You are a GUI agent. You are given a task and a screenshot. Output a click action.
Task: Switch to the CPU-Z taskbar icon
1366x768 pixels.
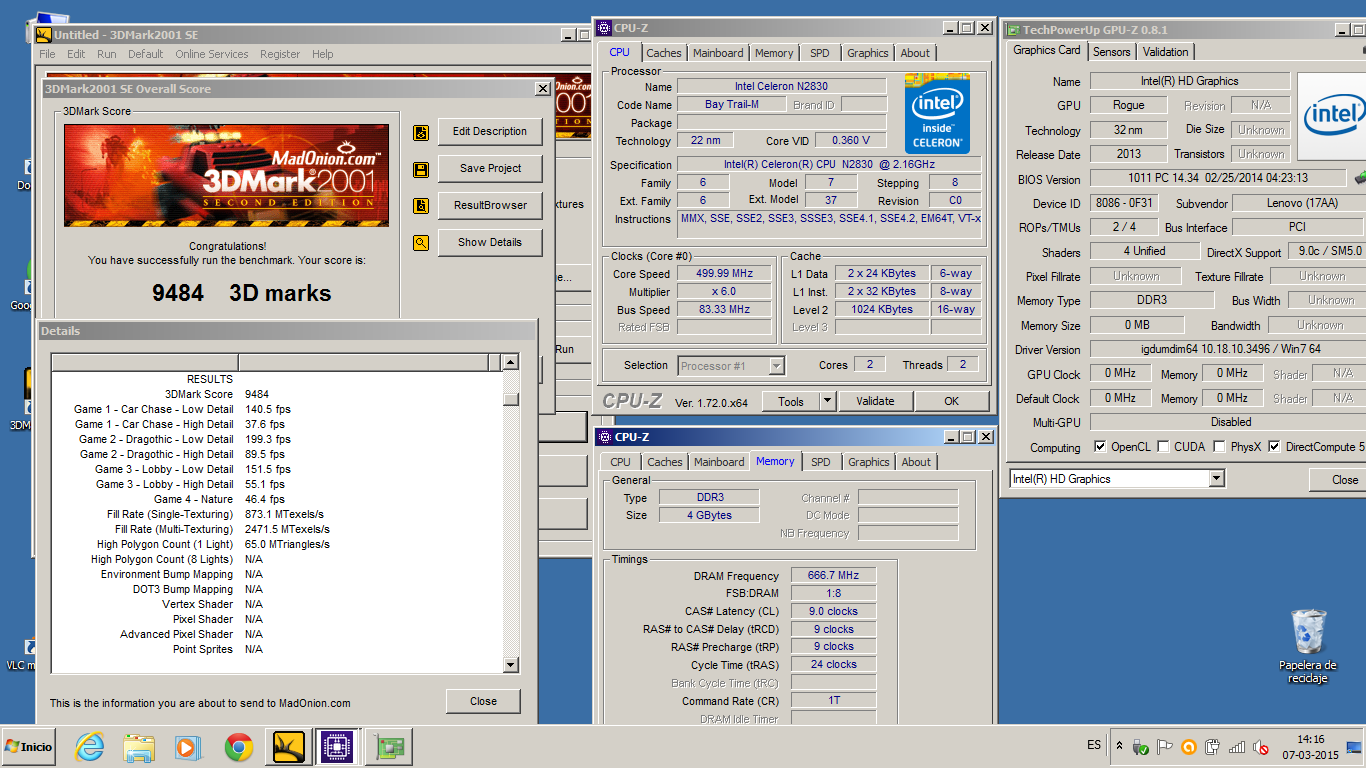click(x=338, y=747)
